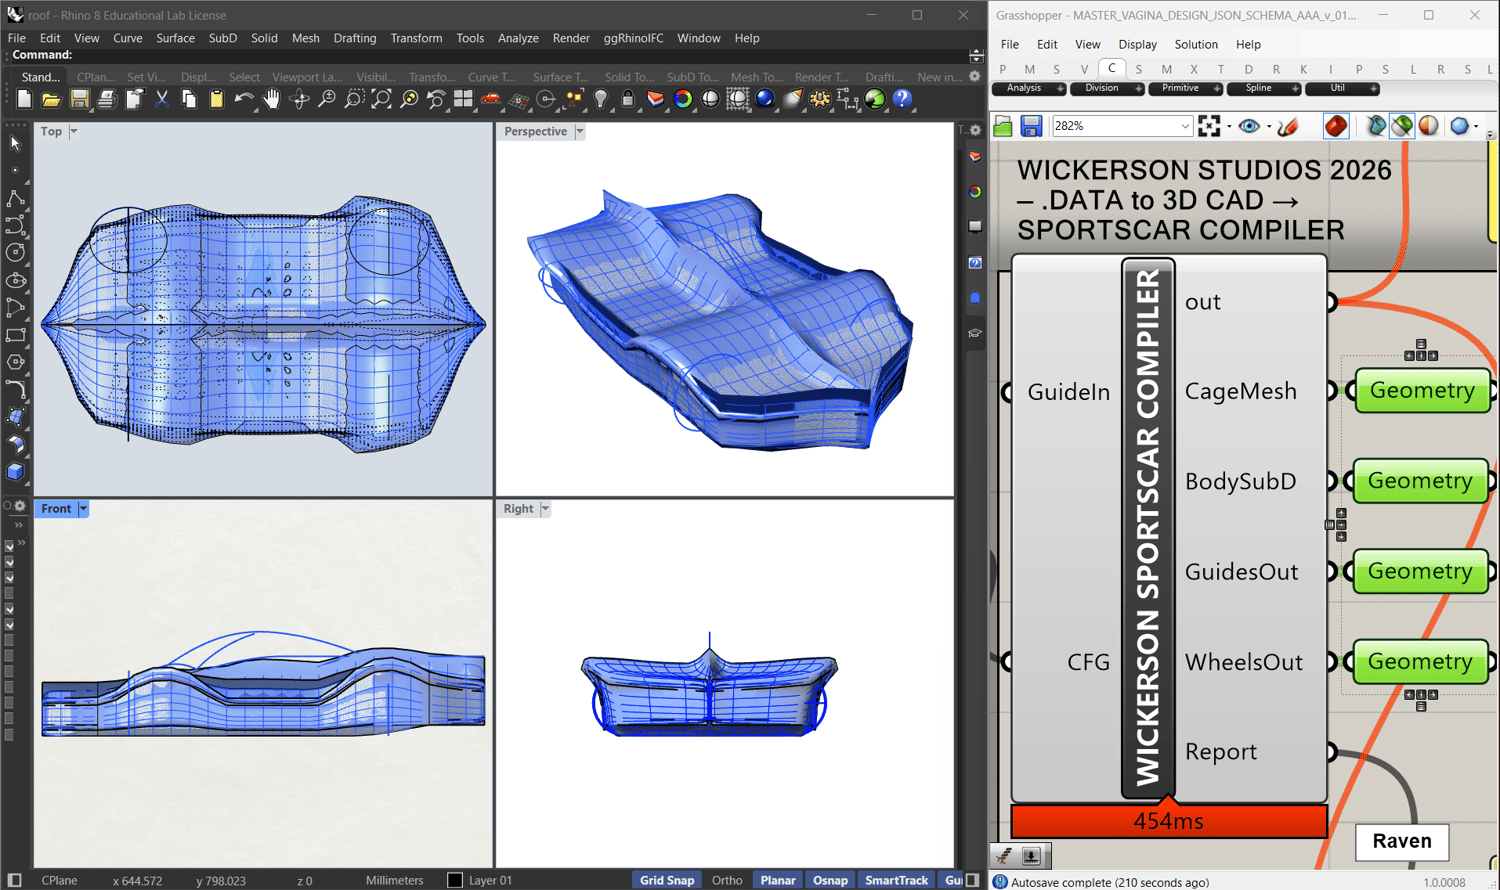Toggle Ortho mode in status bar
Image resolution: width=1500 pixels, height=890 pixels.
click(727, 880)
